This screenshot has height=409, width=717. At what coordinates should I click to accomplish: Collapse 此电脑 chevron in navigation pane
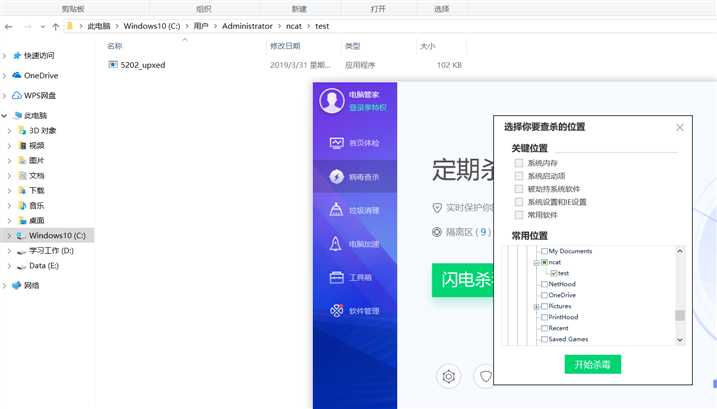[5, 116]
